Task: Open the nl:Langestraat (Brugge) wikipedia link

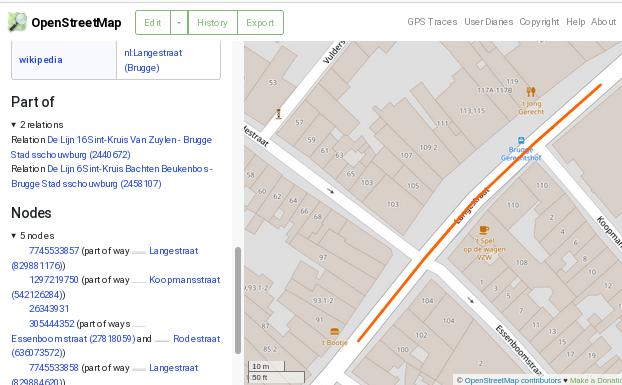Action: [153, 60]
